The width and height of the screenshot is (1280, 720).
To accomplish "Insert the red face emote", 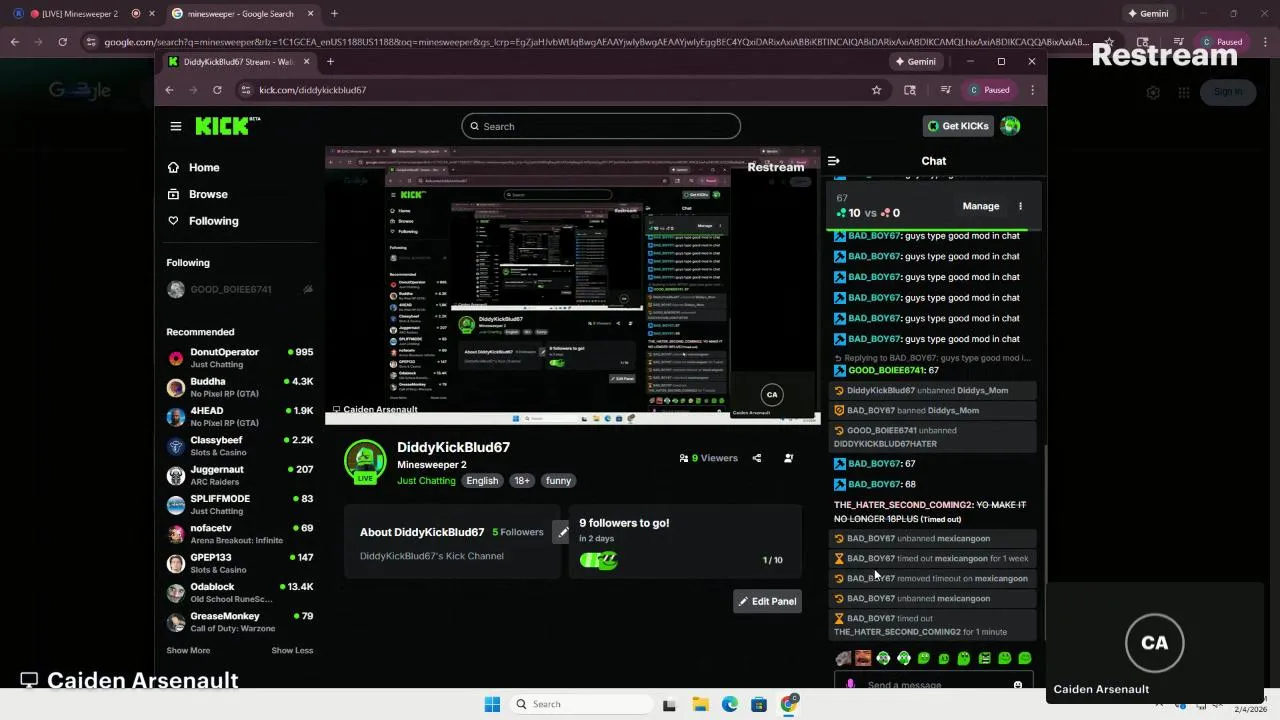I will click(x=863, y=658).
